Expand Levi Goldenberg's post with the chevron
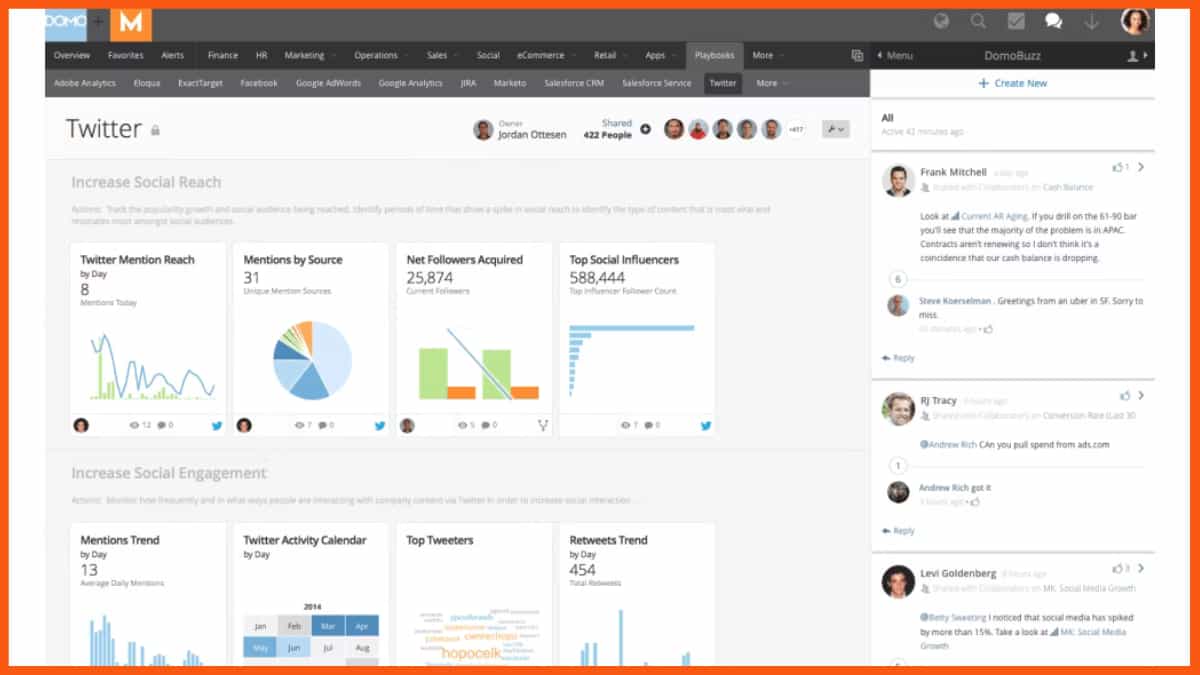The height and width of the screenshot is (675, 1200). (1141, 568)
